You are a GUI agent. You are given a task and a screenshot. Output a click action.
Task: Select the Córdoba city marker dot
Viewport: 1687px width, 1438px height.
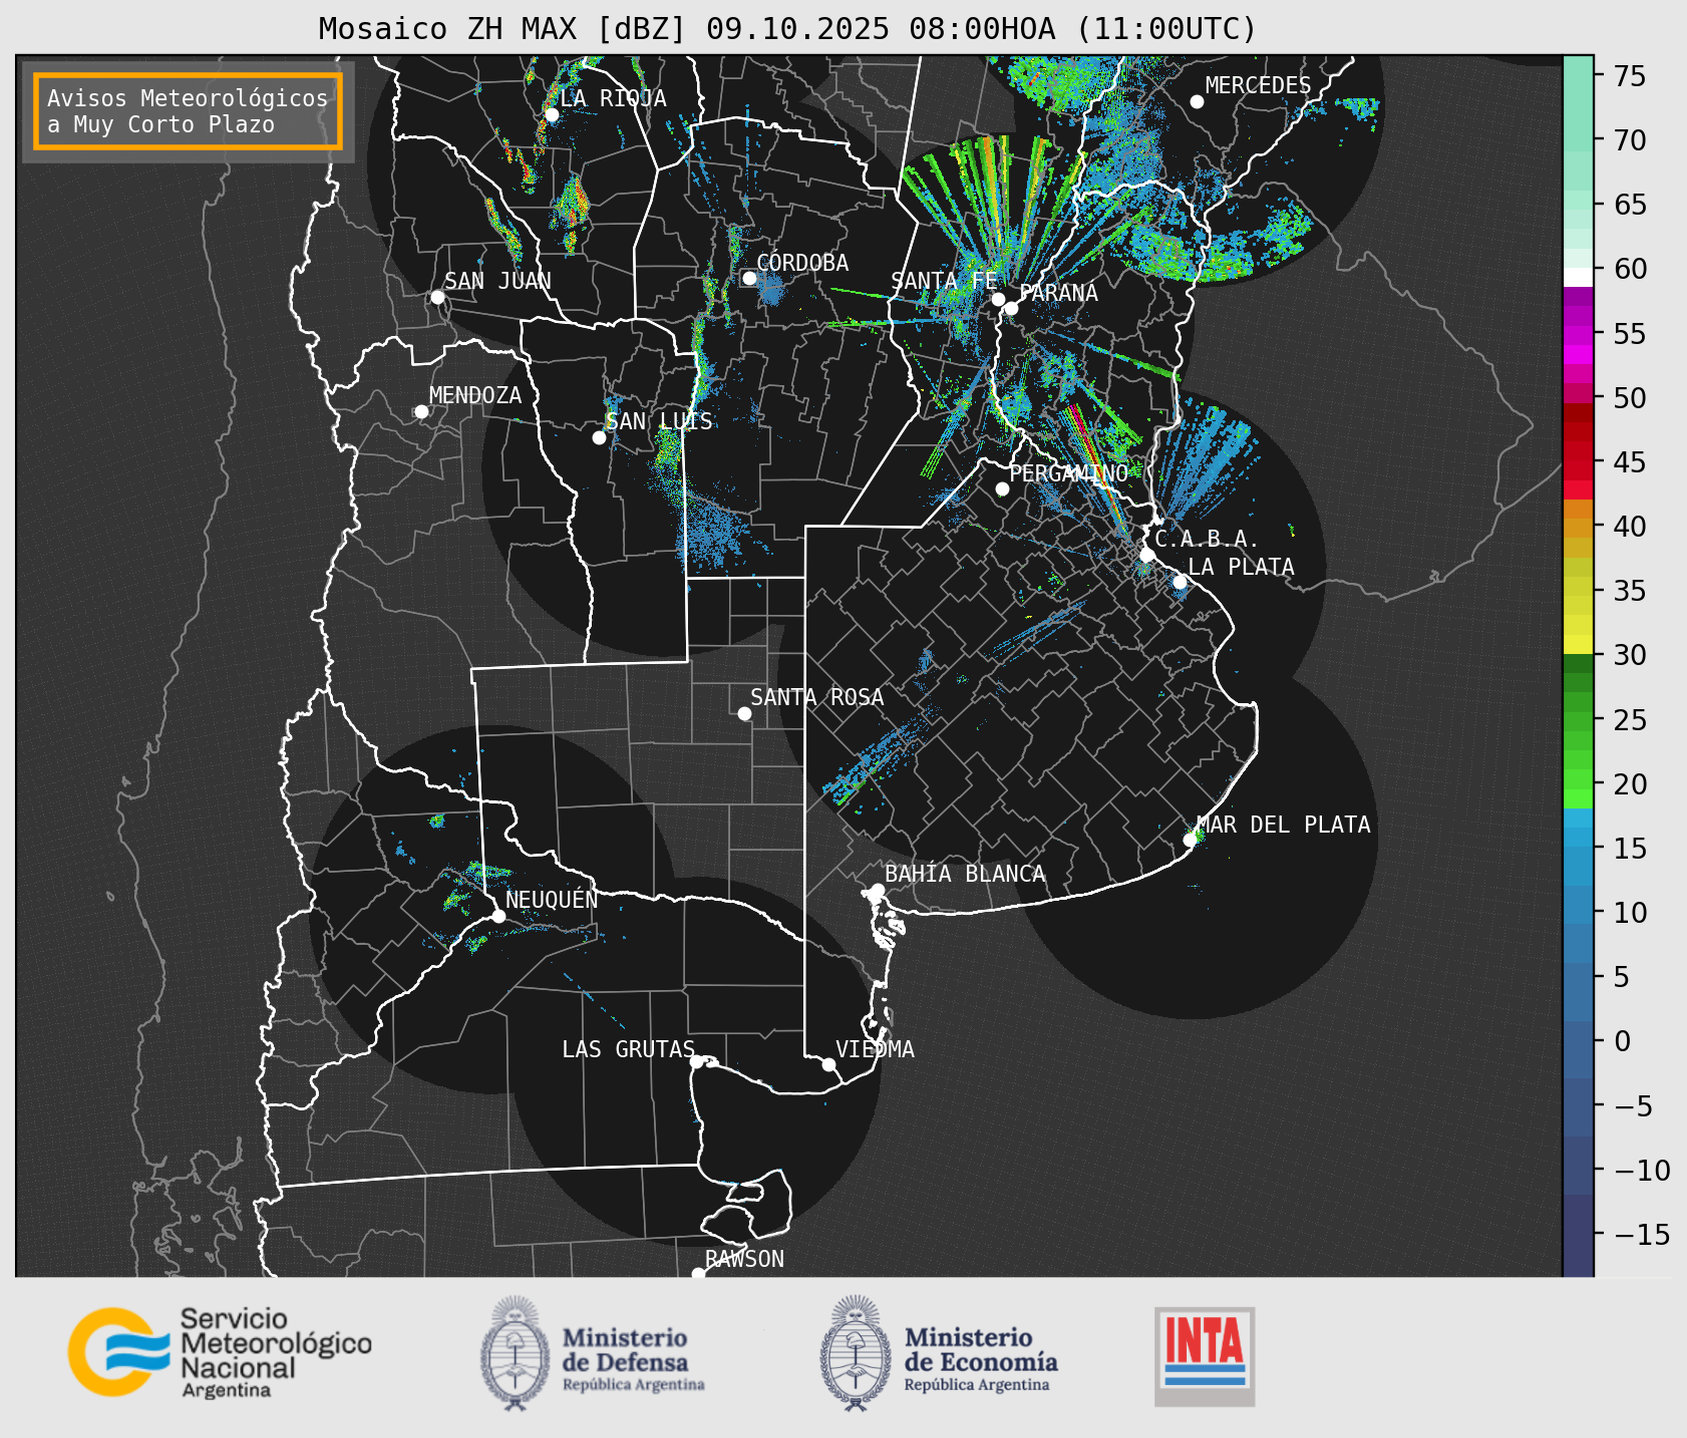click(x=749, y=278)
